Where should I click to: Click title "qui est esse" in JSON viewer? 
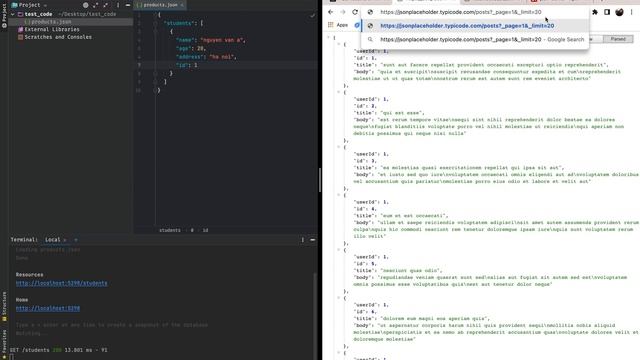[x=402, y=113]
